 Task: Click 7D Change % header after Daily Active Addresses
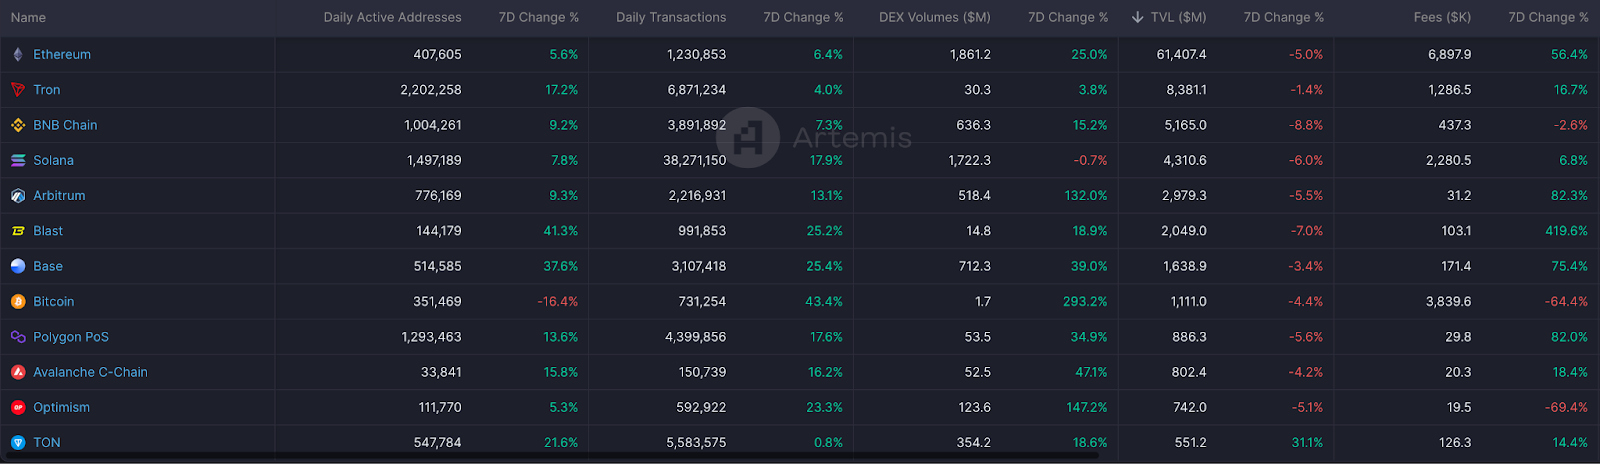(539, 17)
